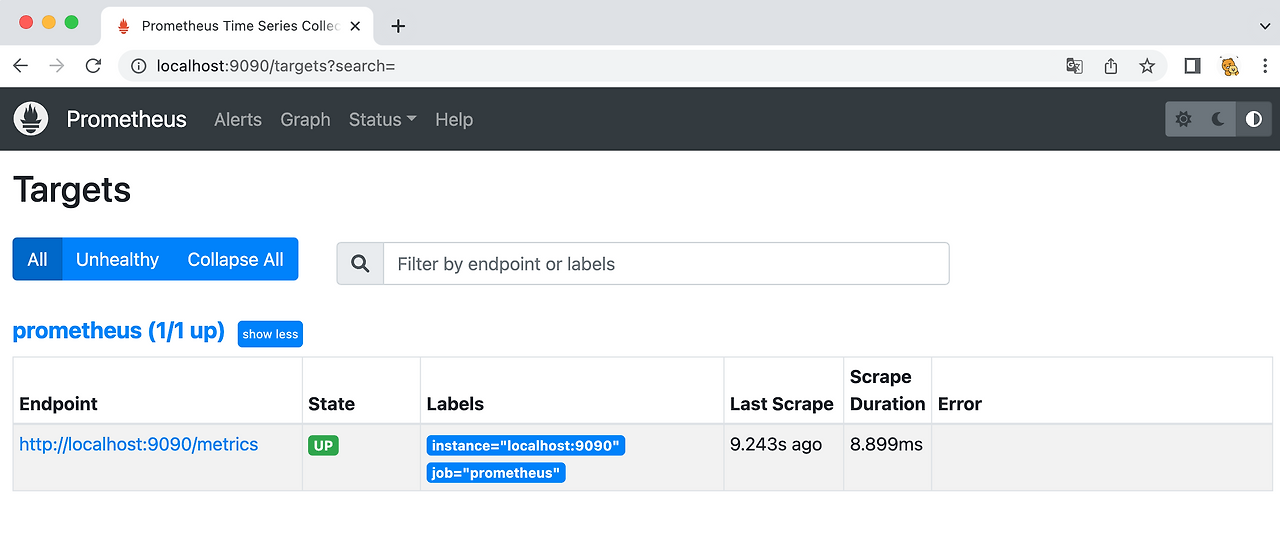Image resolution: width=1280 pixels, height=544 pixels.
Task: Open the localhost:9090/metrics endpoint link
Action: [x=139, y=445]
